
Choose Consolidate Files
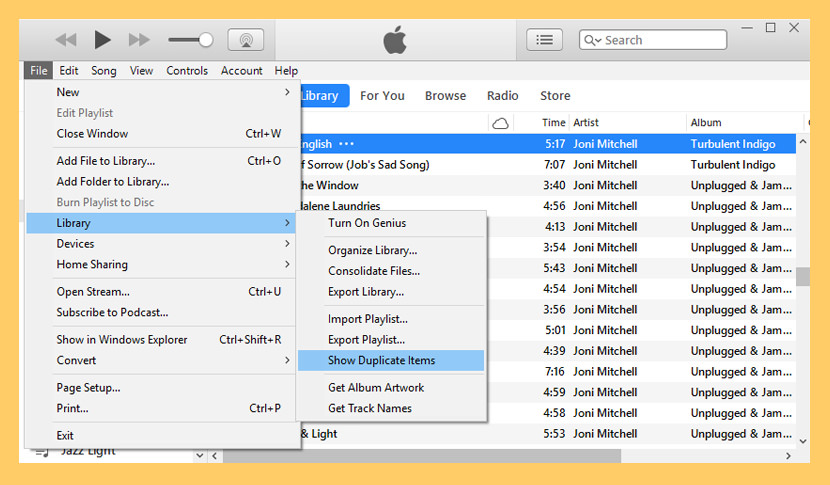391,271
